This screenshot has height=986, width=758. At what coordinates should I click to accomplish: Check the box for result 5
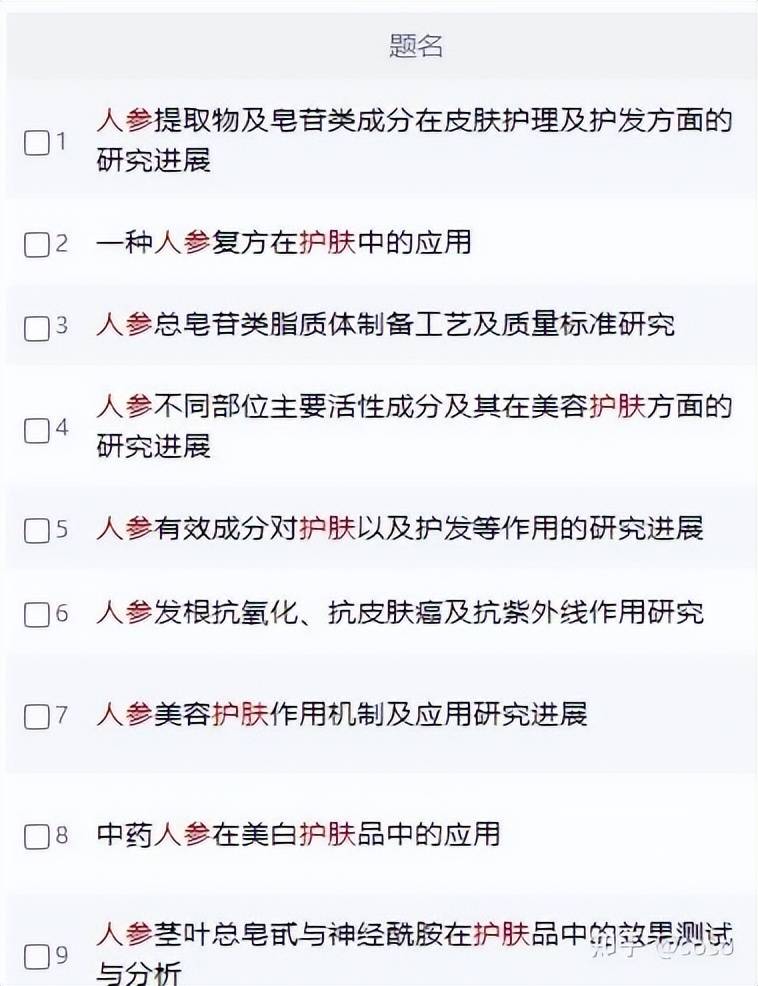coord(36,530)
